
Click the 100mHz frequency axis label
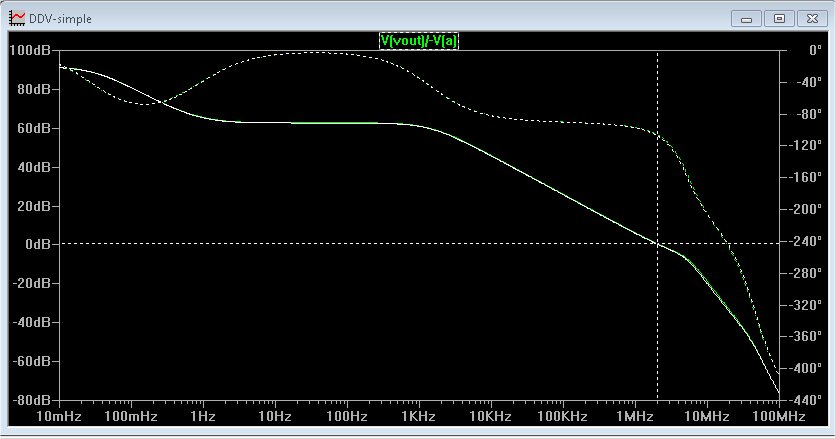pos(131,416)
